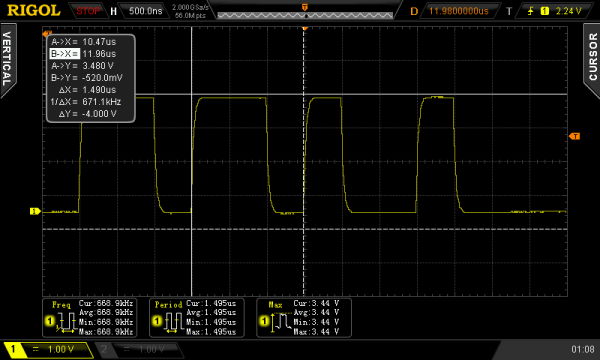
Task: Click the Max measurement label
Action: pyautogui.click(x=275, y=305)
